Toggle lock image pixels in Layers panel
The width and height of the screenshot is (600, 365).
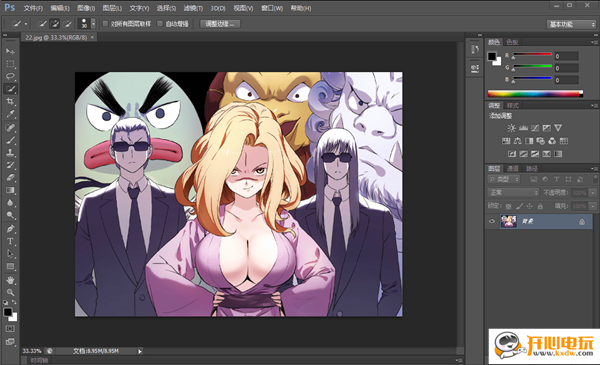pyautogui.click(x=519, y=206)
